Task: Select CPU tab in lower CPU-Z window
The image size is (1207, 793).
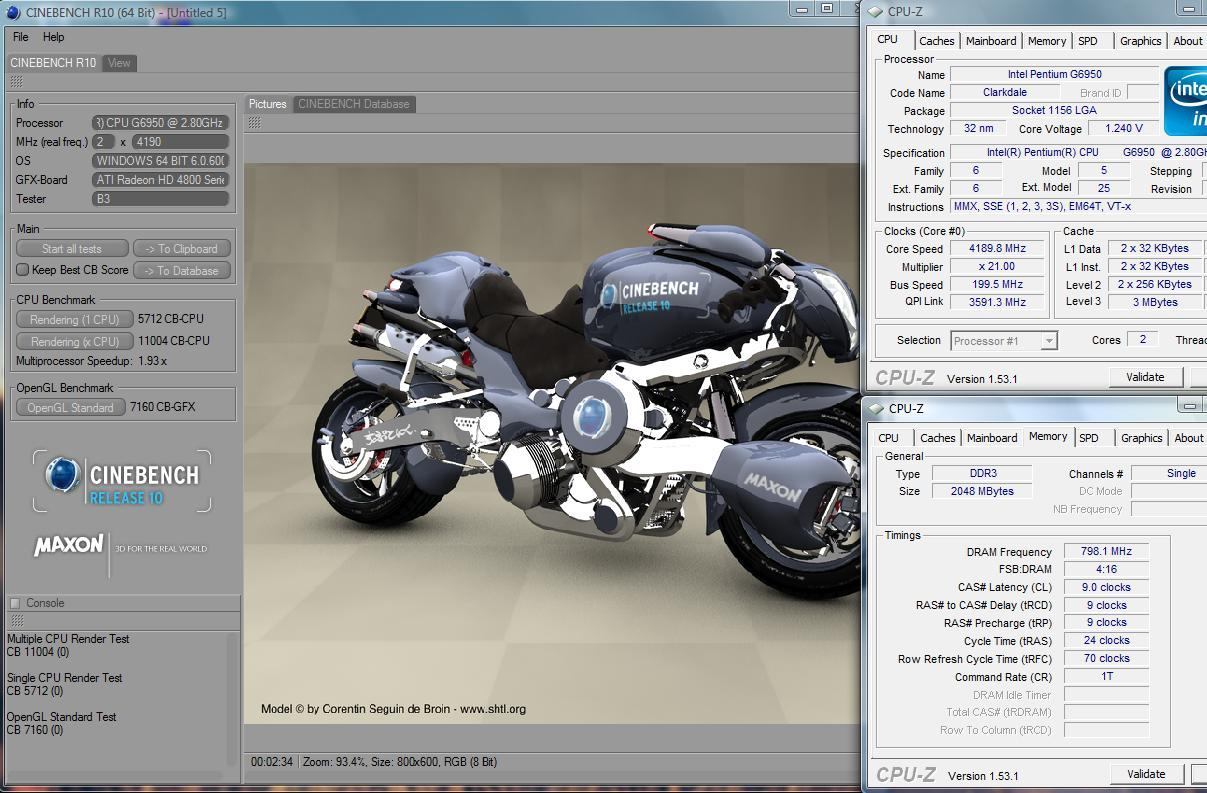Action: [x=888, y=438]
